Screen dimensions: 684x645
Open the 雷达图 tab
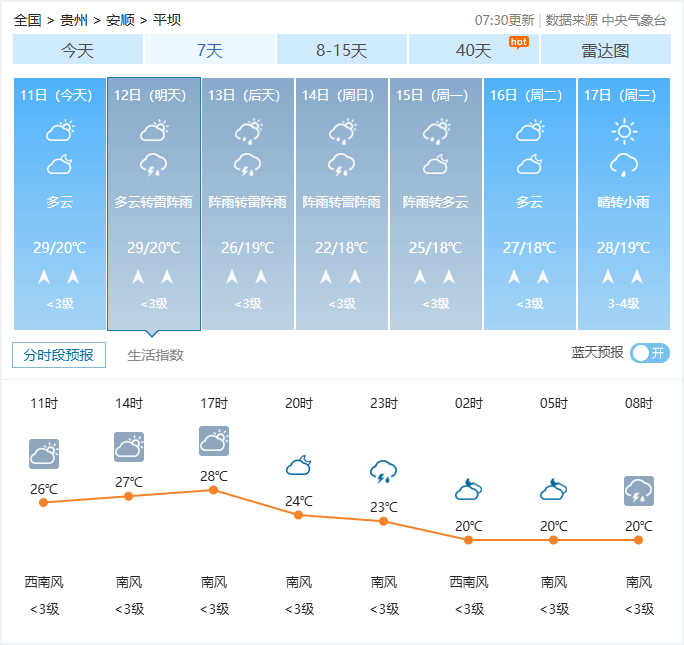tap(605, 50)
